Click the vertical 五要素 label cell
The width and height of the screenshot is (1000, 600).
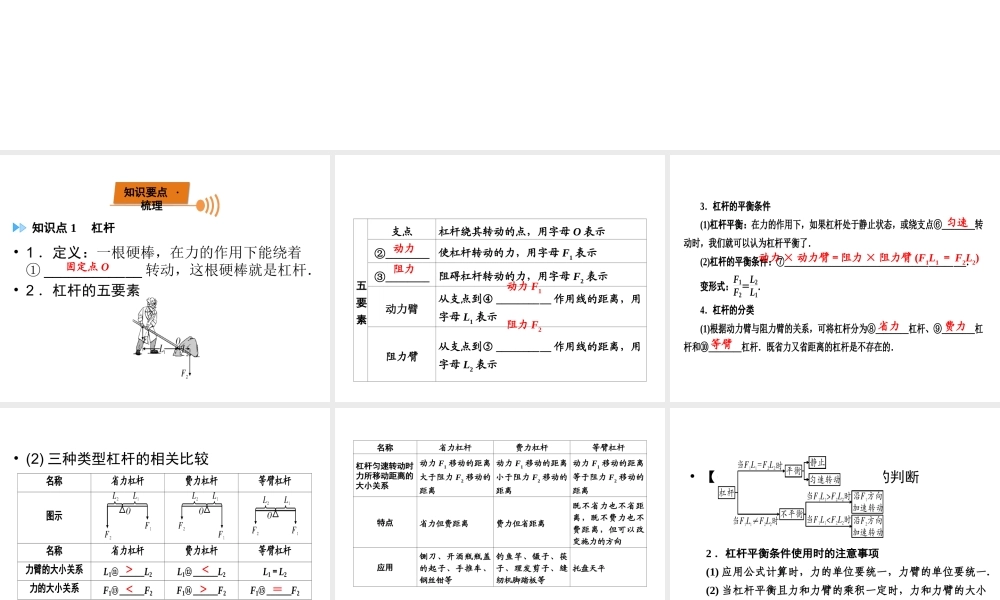361,302
